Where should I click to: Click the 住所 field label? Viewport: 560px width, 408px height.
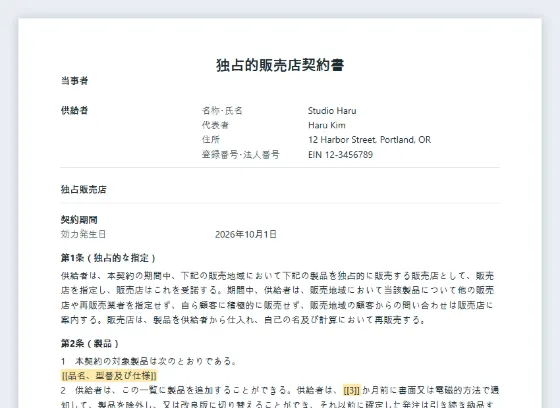[x=211, y=140]
